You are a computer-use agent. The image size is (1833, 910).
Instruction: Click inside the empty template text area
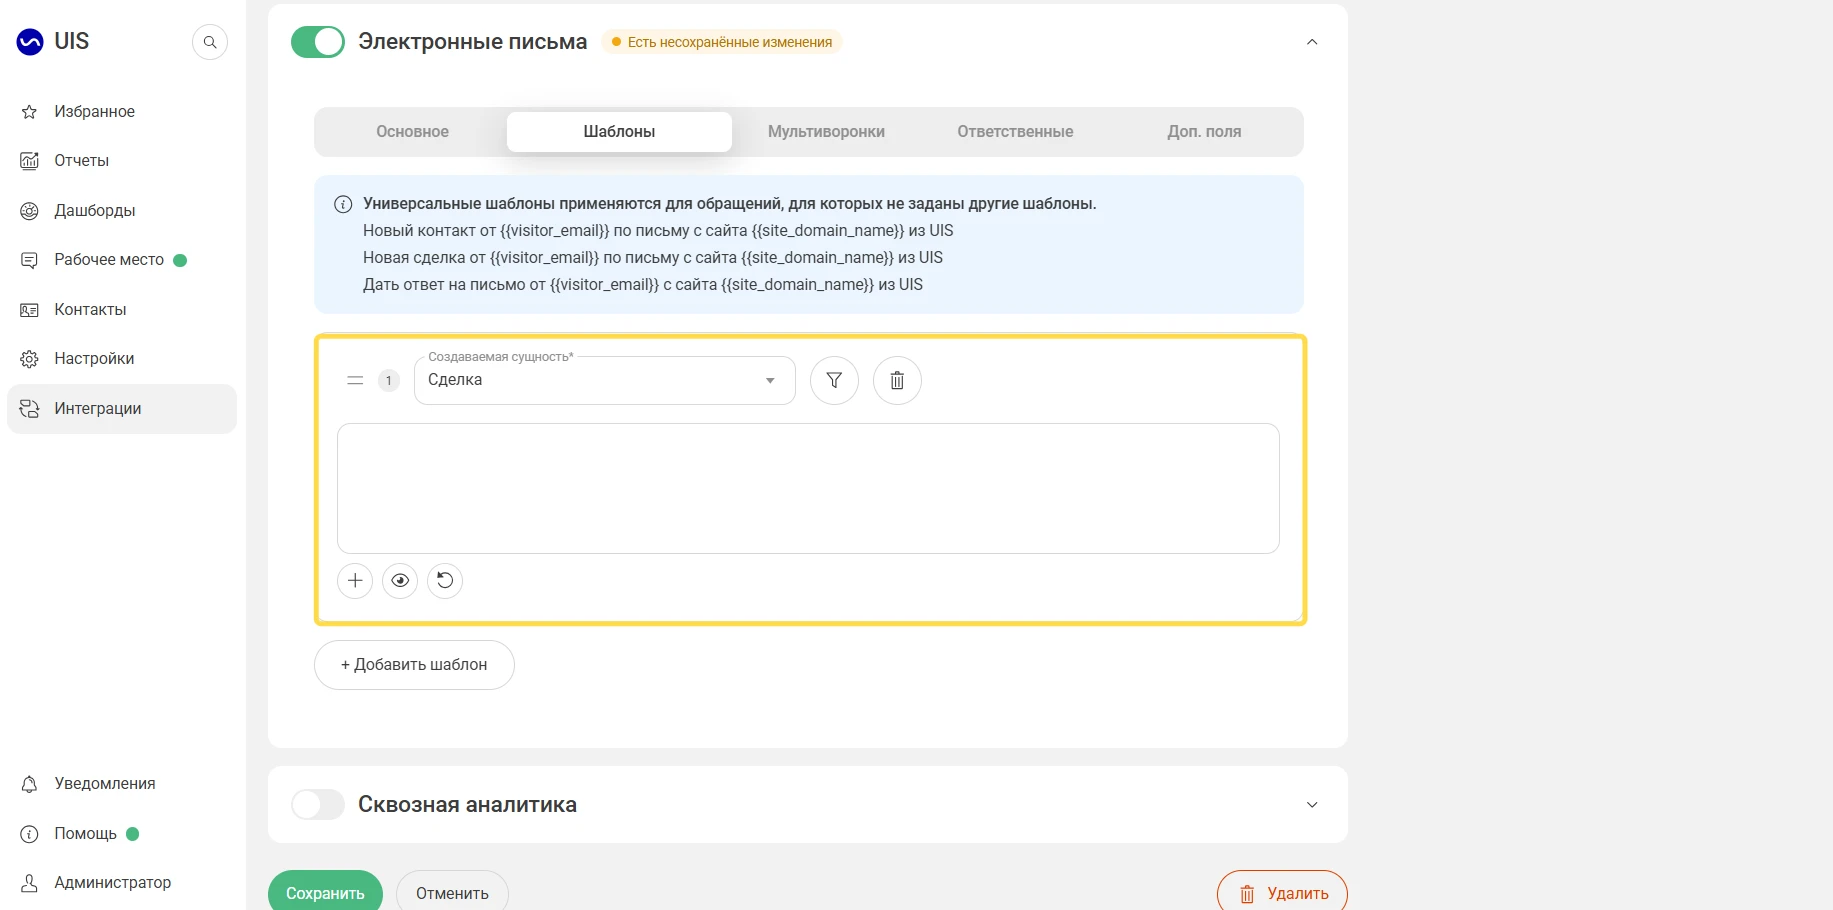(x=808, y=488)
